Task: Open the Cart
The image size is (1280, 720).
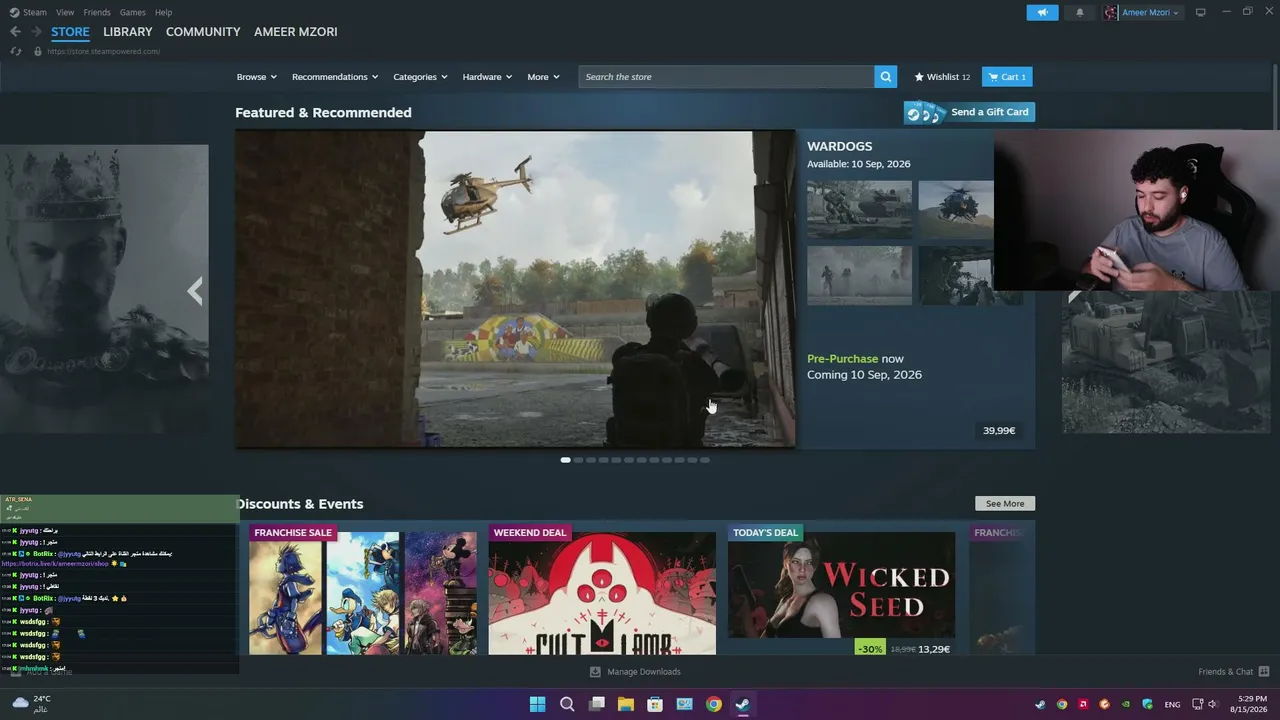Action: 1007,77
